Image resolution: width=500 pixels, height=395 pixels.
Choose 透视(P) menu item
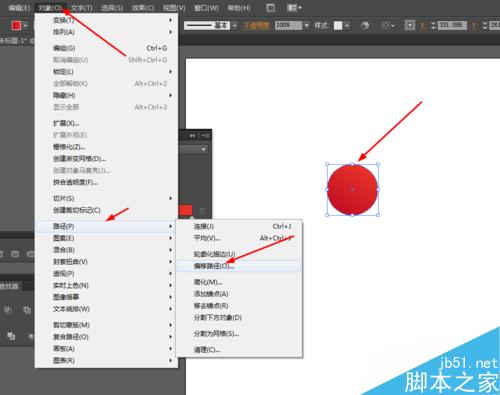[x=106, y=274]
